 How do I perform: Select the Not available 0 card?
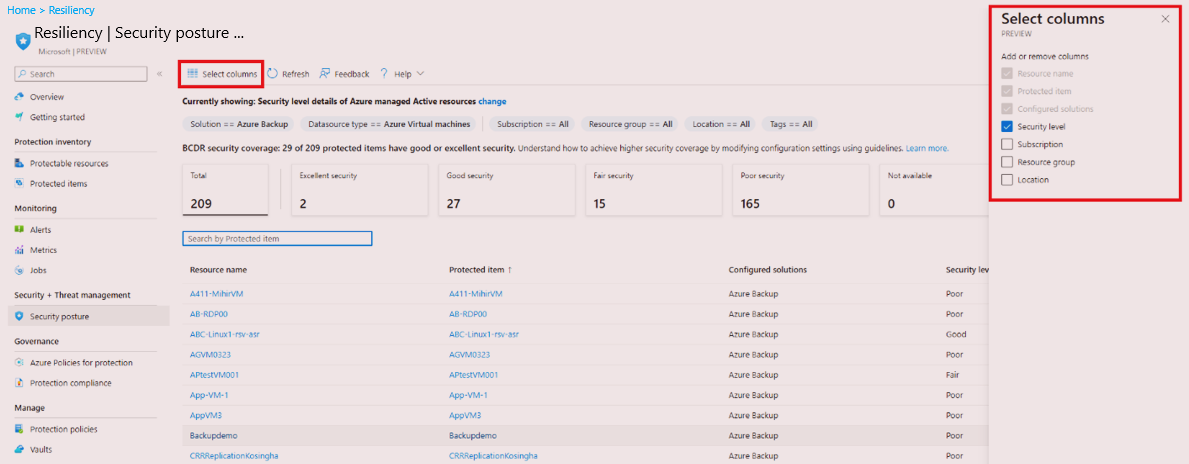click(x=934, y=190)
